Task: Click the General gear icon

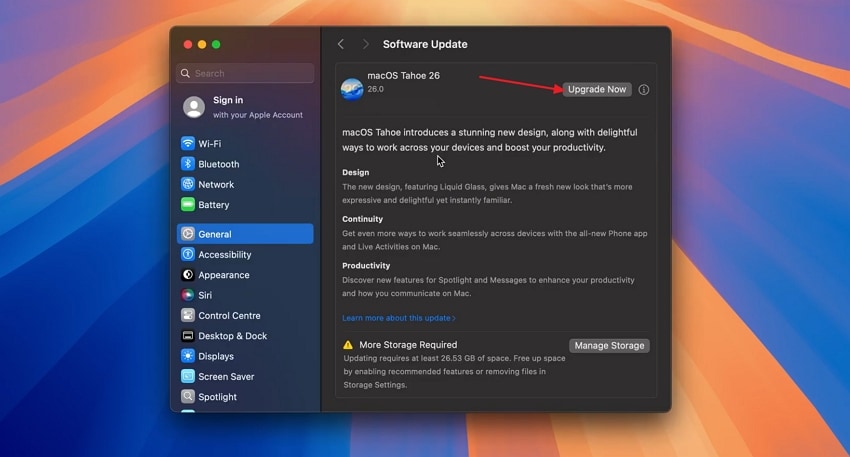Action: pyautogui.click(x=188, y=234)
